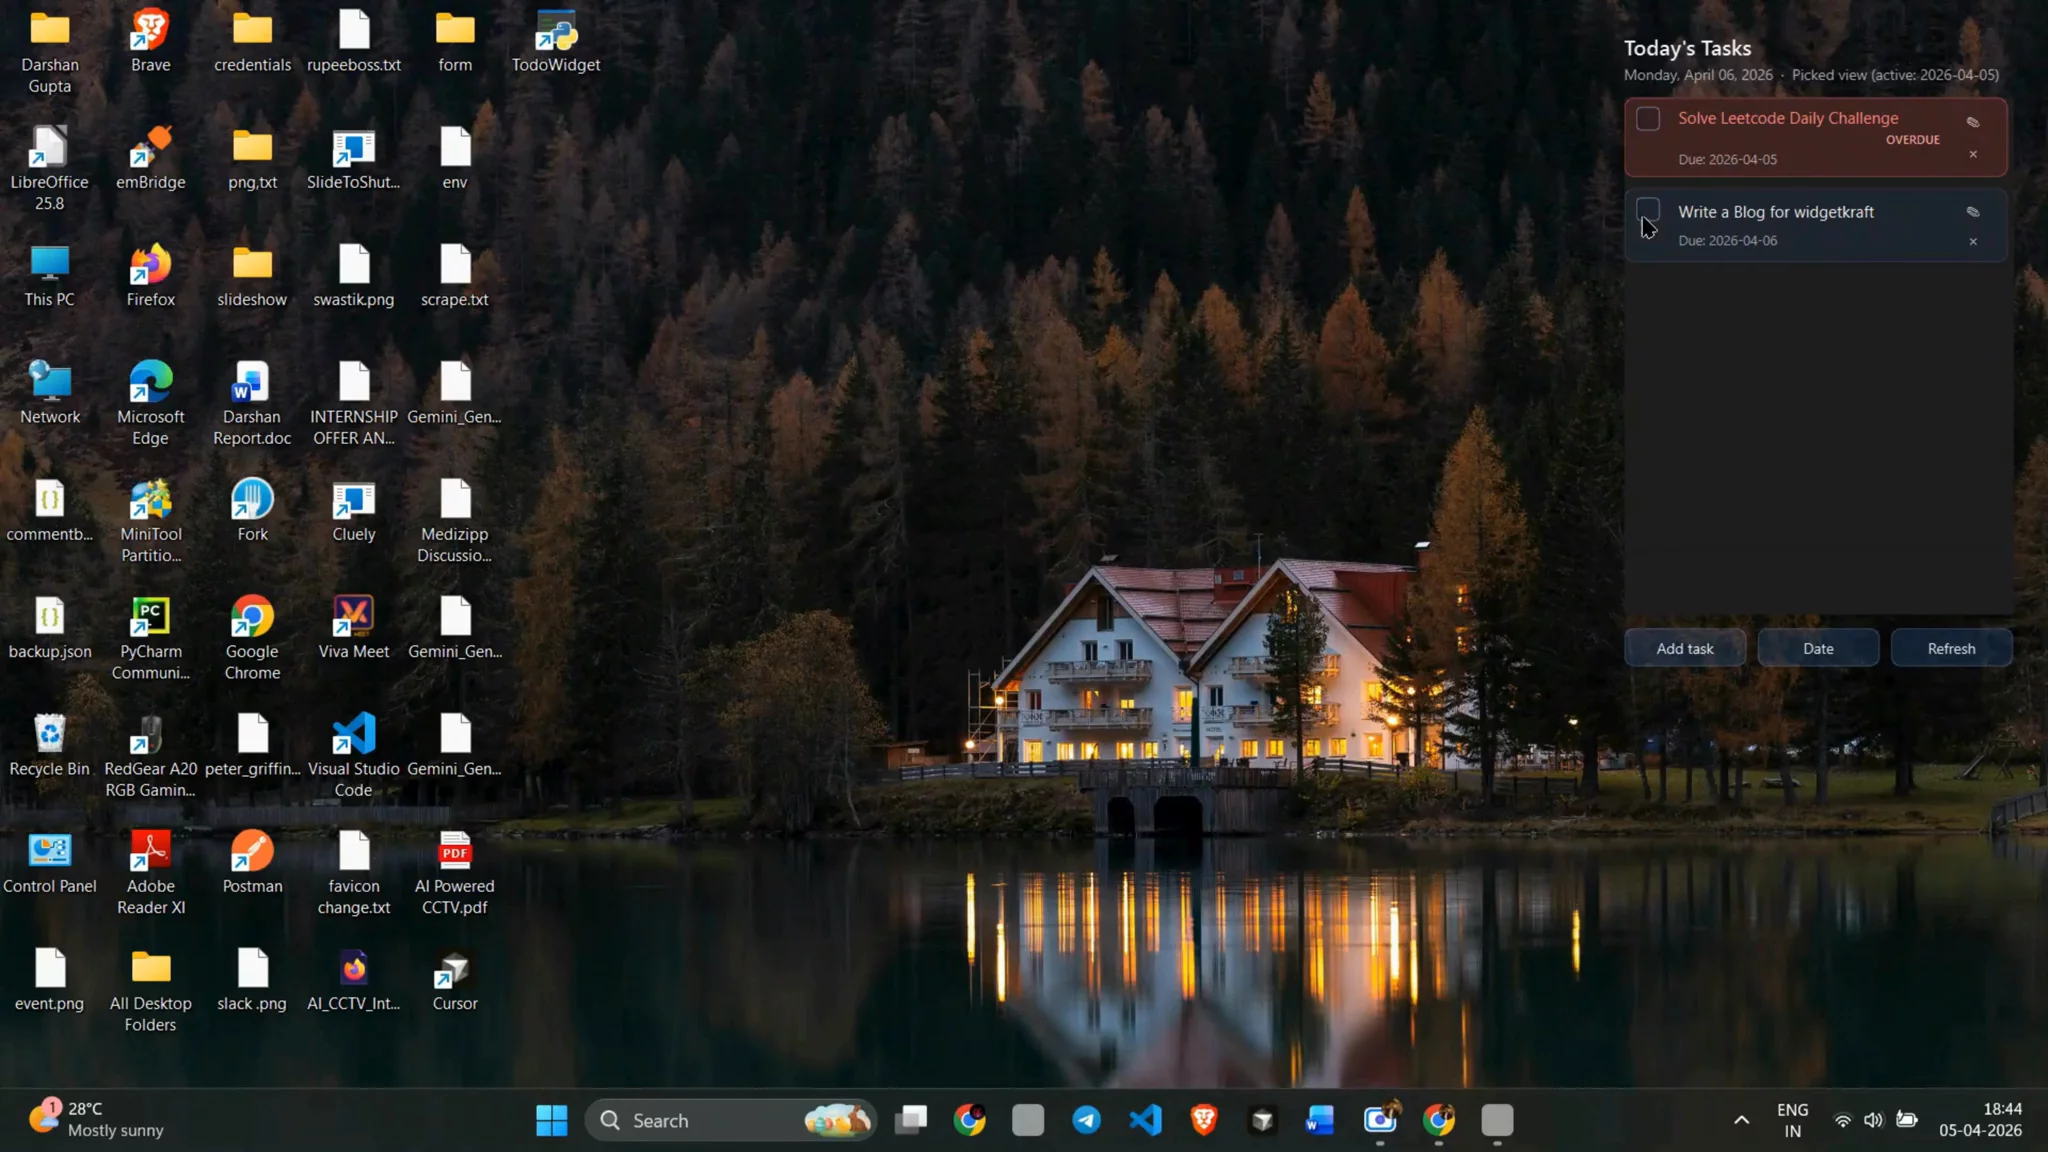Check off Solve Leetcode Daily Challenge task
Image resolution: width=2048 pixels, height=1152 pixels.
tap(1648, 118)
